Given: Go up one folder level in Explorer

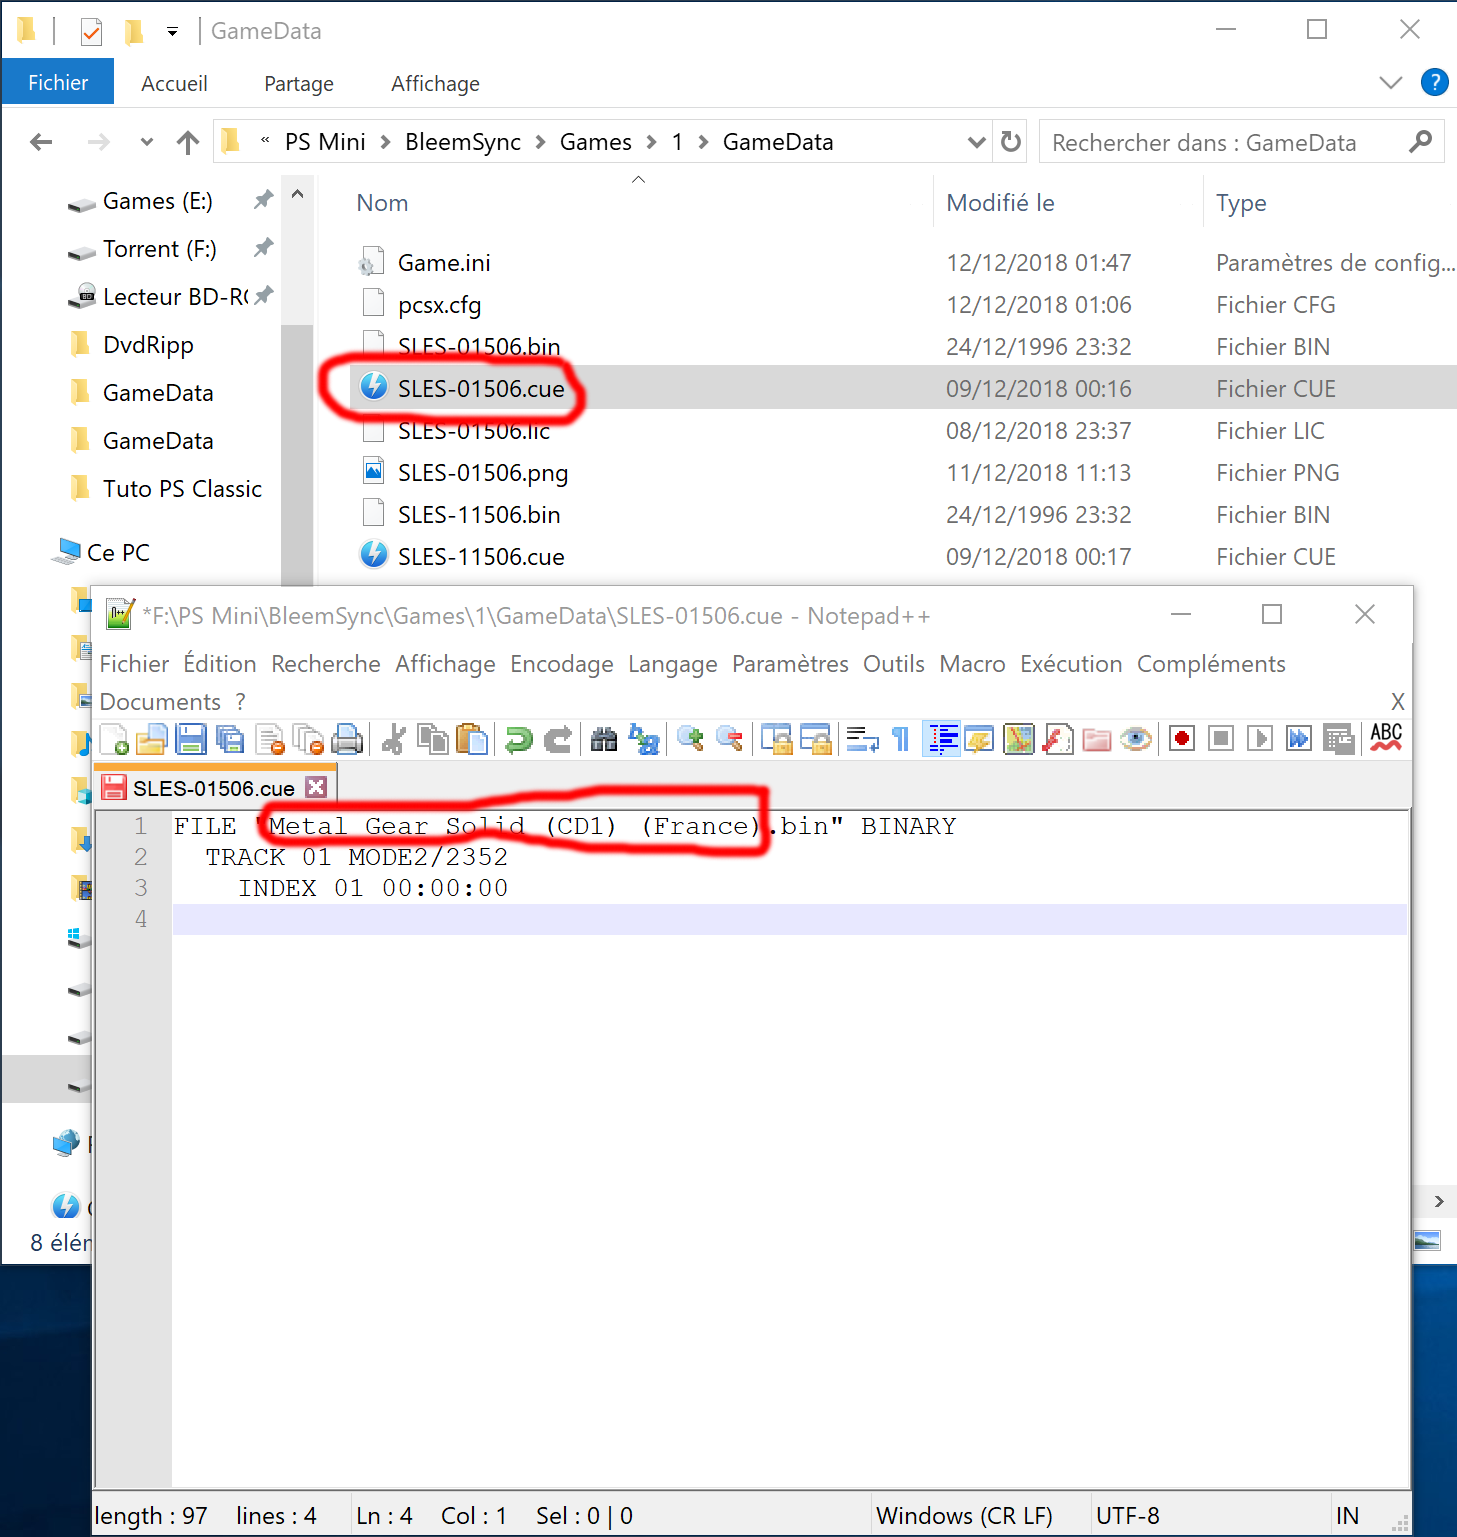Looking at the screenshot, I should [x=188, y=142].
